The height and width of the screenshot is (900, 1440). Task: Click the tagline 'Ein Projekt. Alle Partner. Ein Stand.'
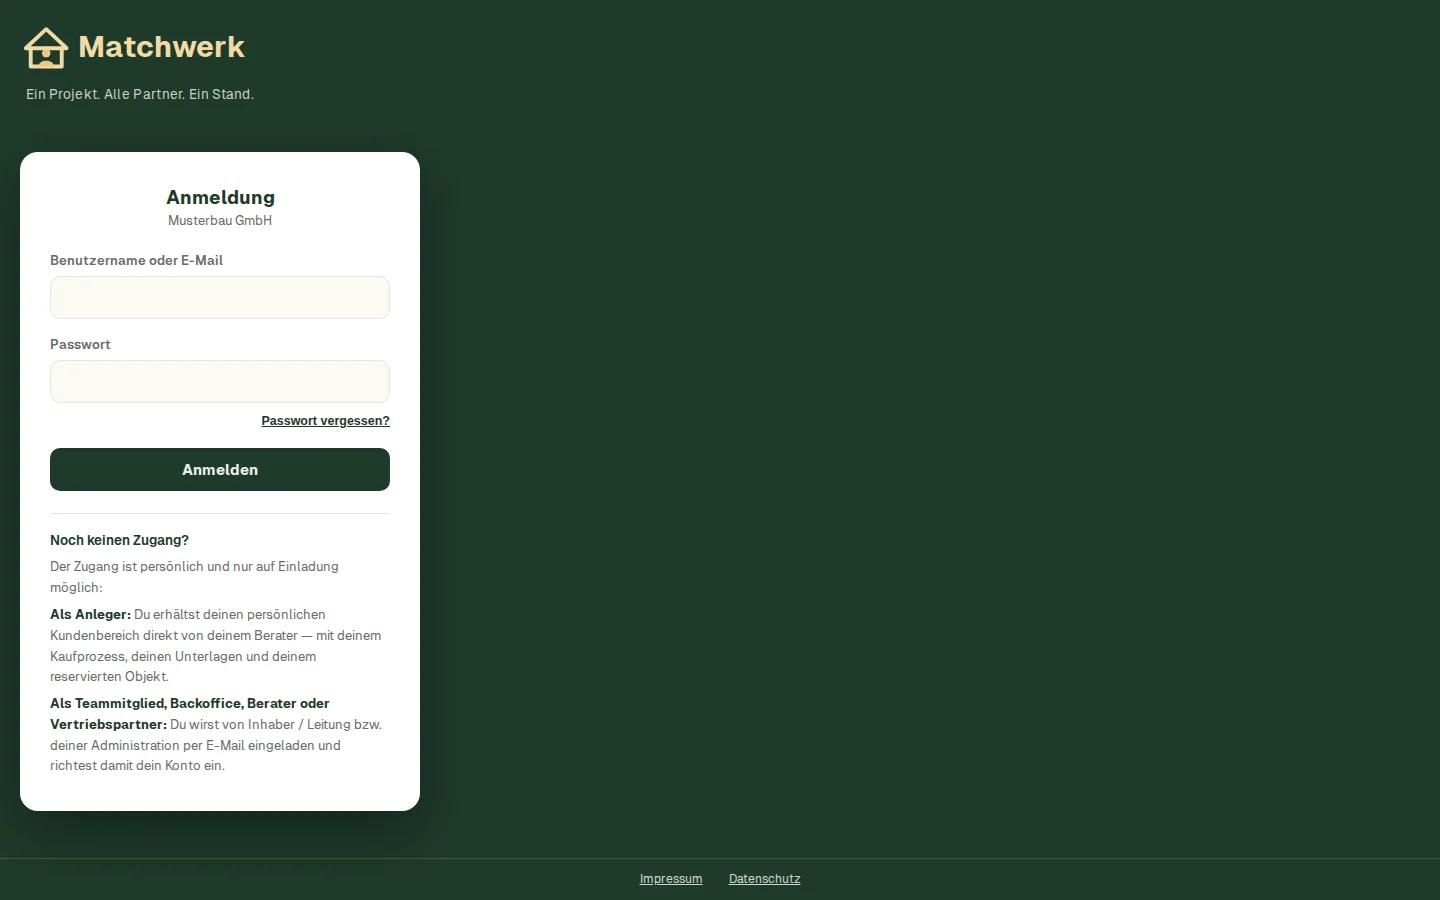140,94
